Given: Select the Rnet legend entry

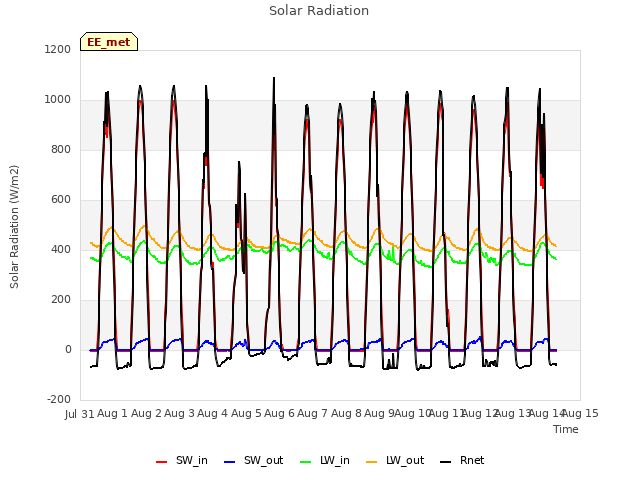Looking at the screenshot, I should pos(462,460).
